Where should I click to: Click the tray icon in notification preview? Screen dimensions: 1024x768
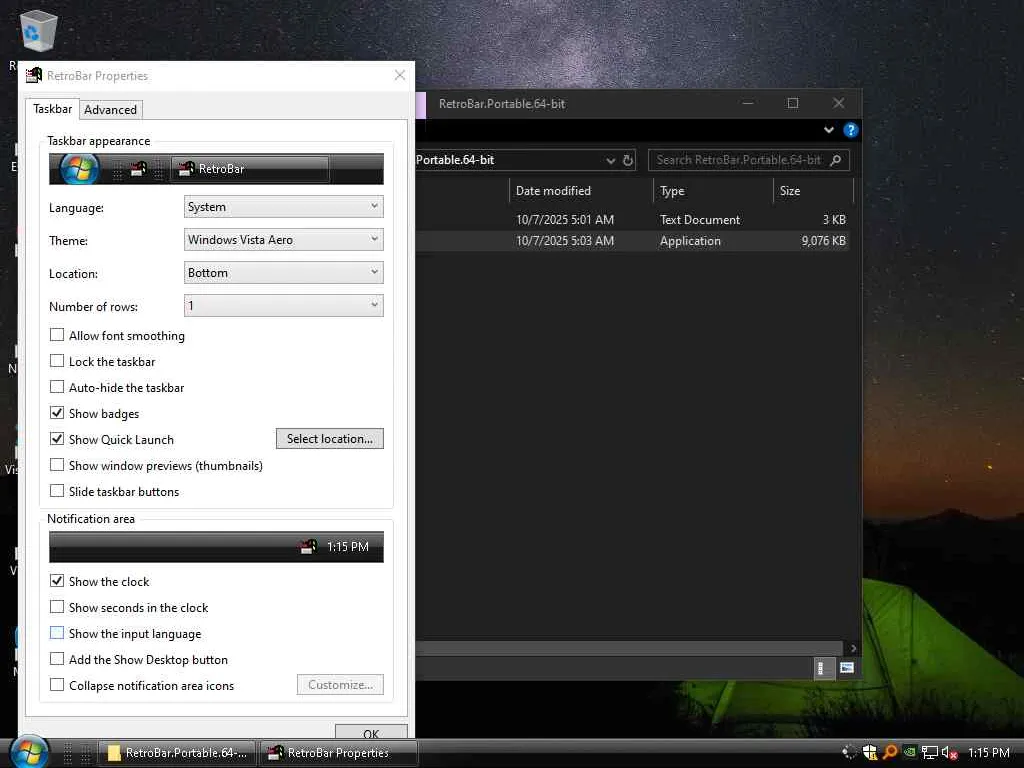click(308, 547)
